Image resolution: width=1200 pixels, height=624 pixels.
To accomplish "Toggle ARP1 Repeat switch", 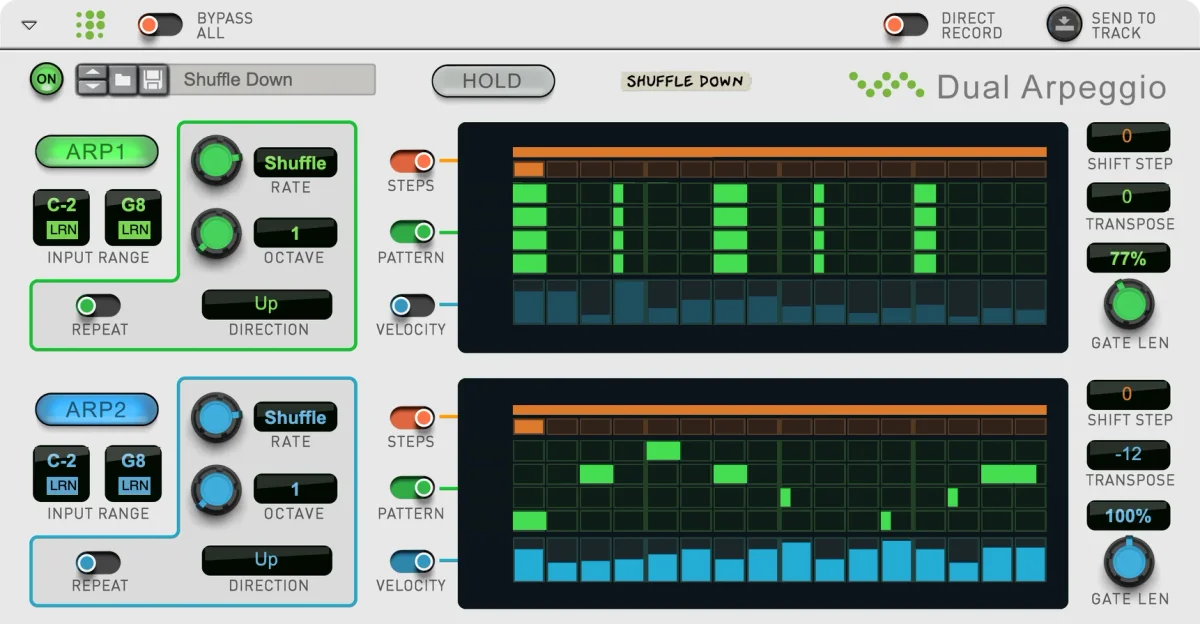I will (x=99, y=306).
